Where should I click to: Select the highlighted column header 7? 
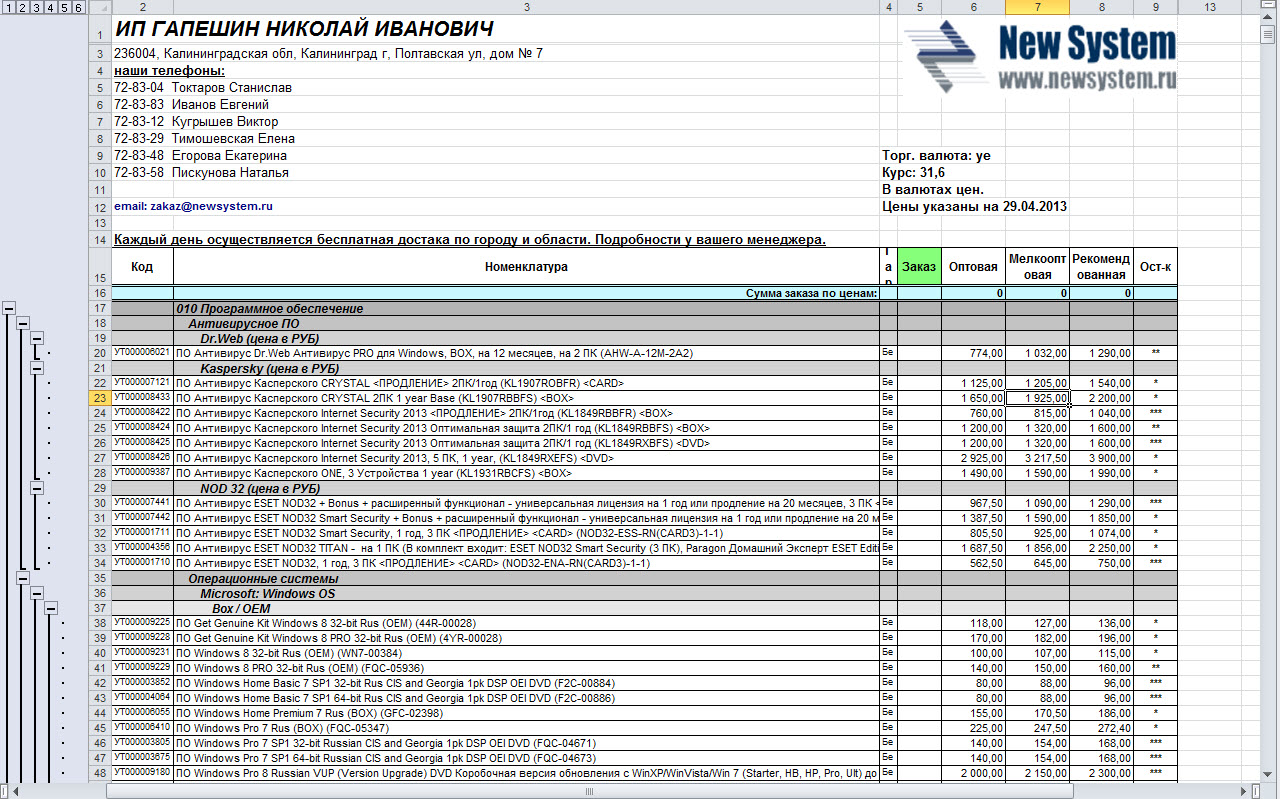click(x=1037, y=8)
